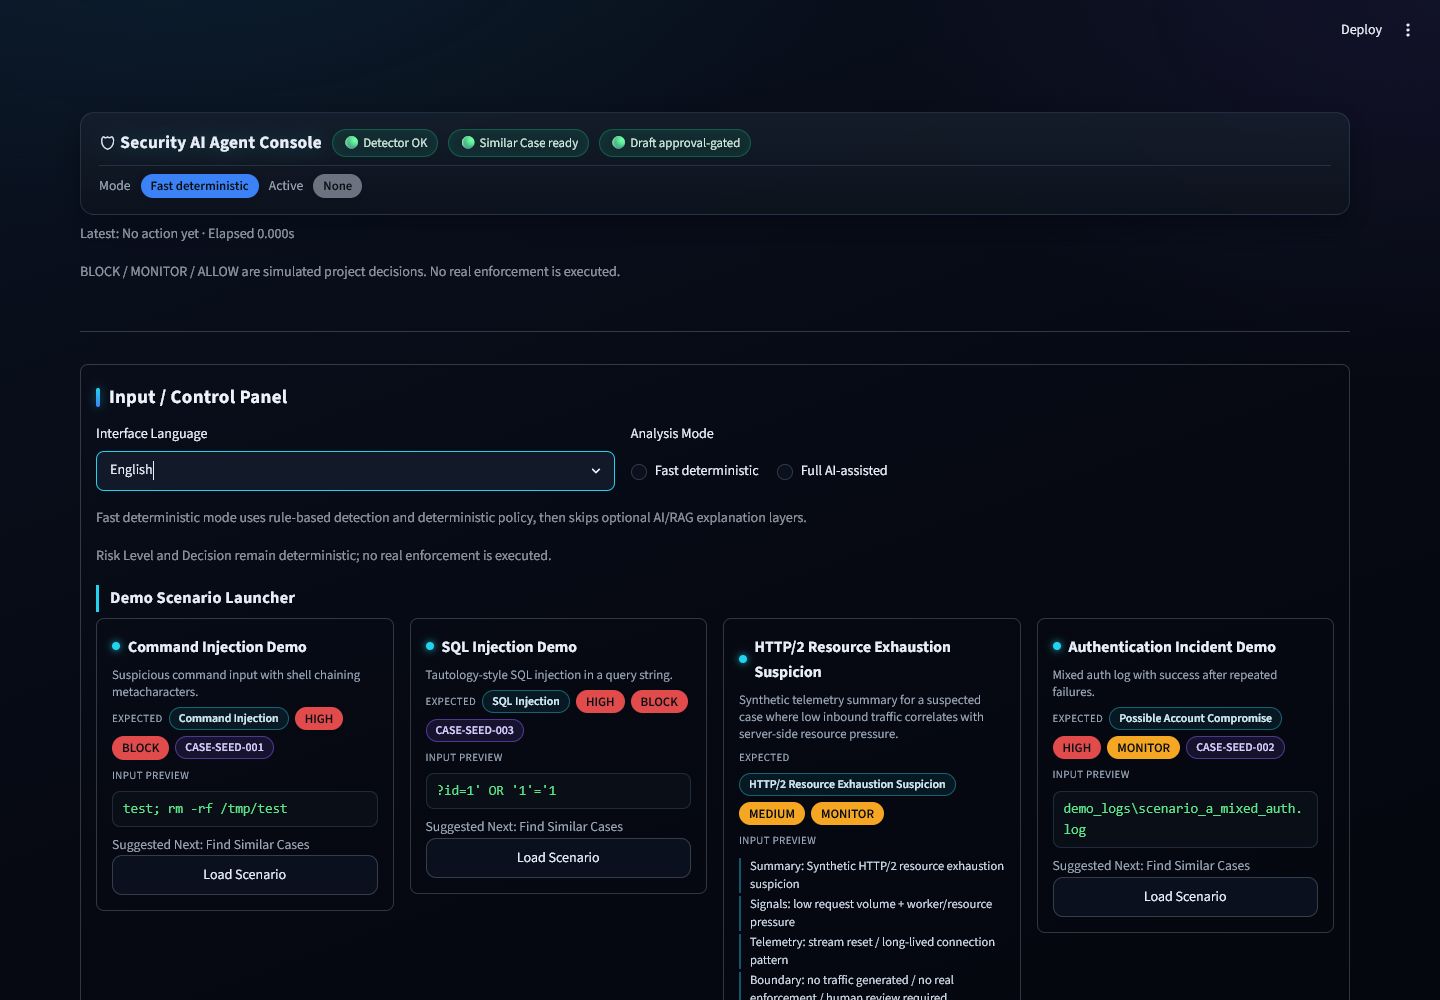Open the three-dot main menu icon
Image resolution: width=1440 pixels, height=1000 pixels.
[x=1407, y=30]
